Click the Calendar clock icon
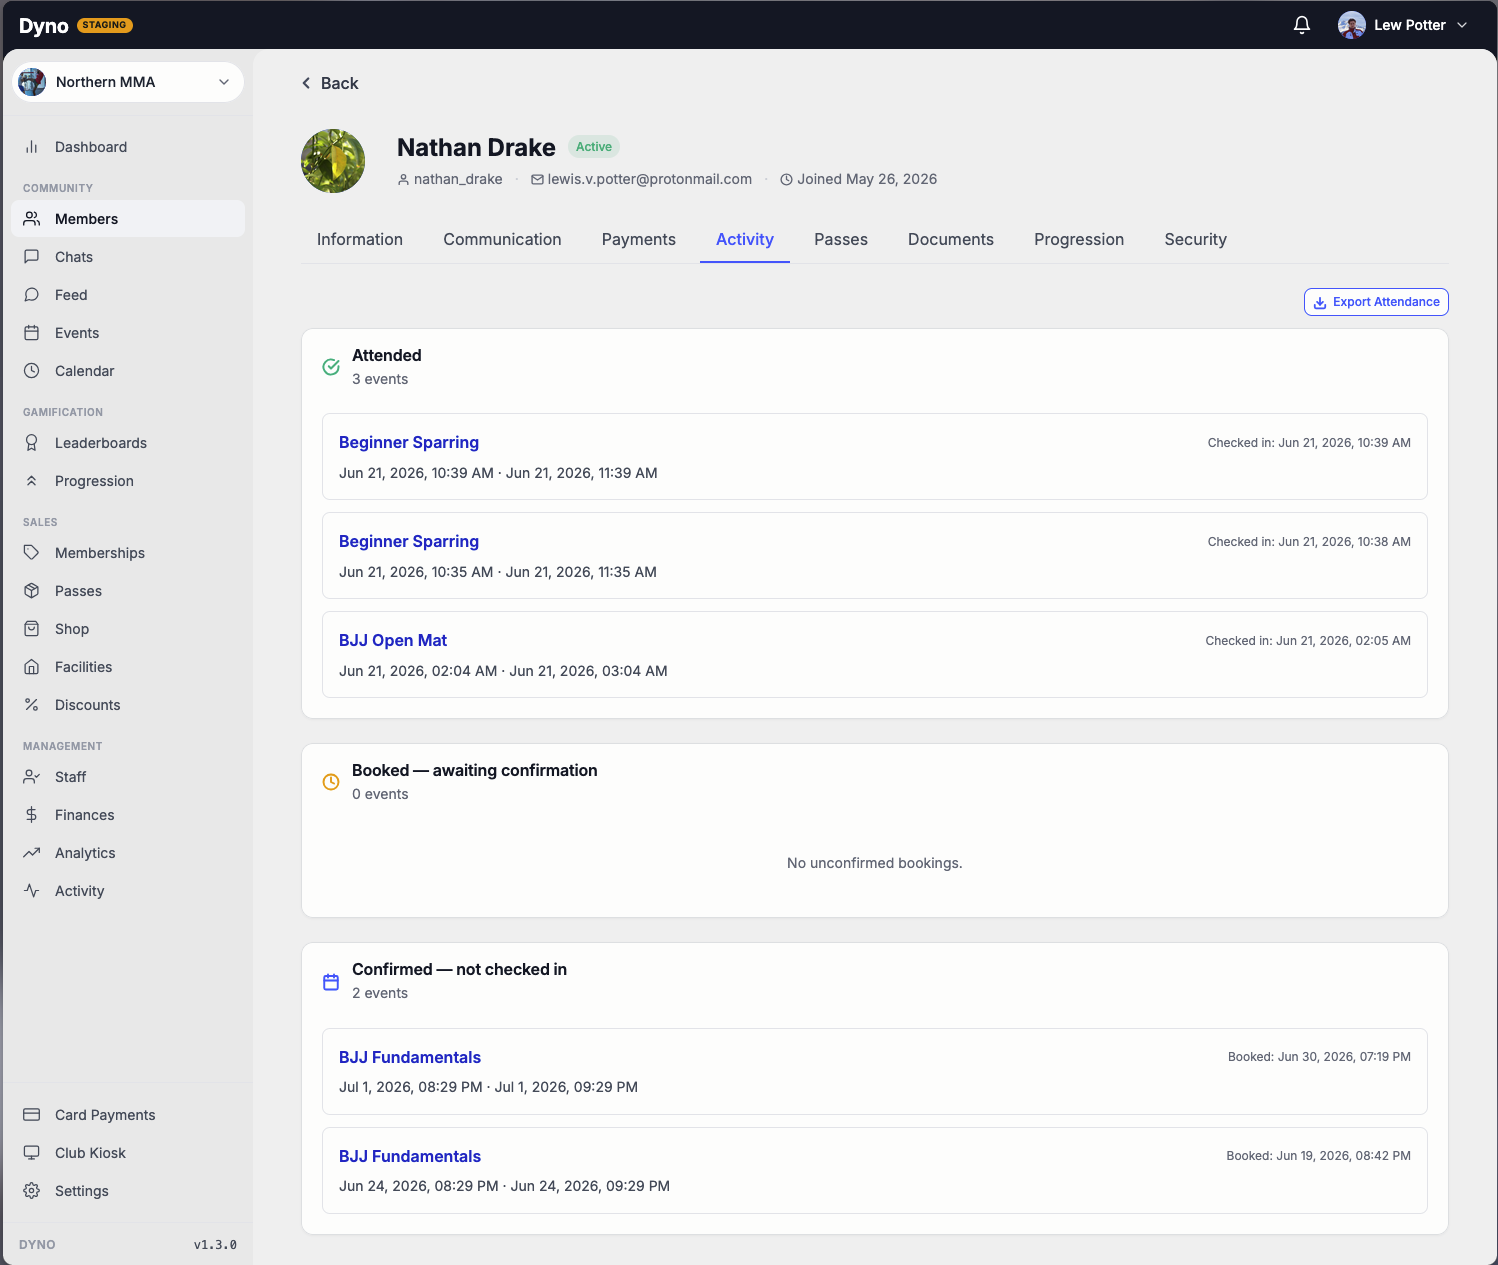This screenshot has height=1265, width=1498. point(32,371)
